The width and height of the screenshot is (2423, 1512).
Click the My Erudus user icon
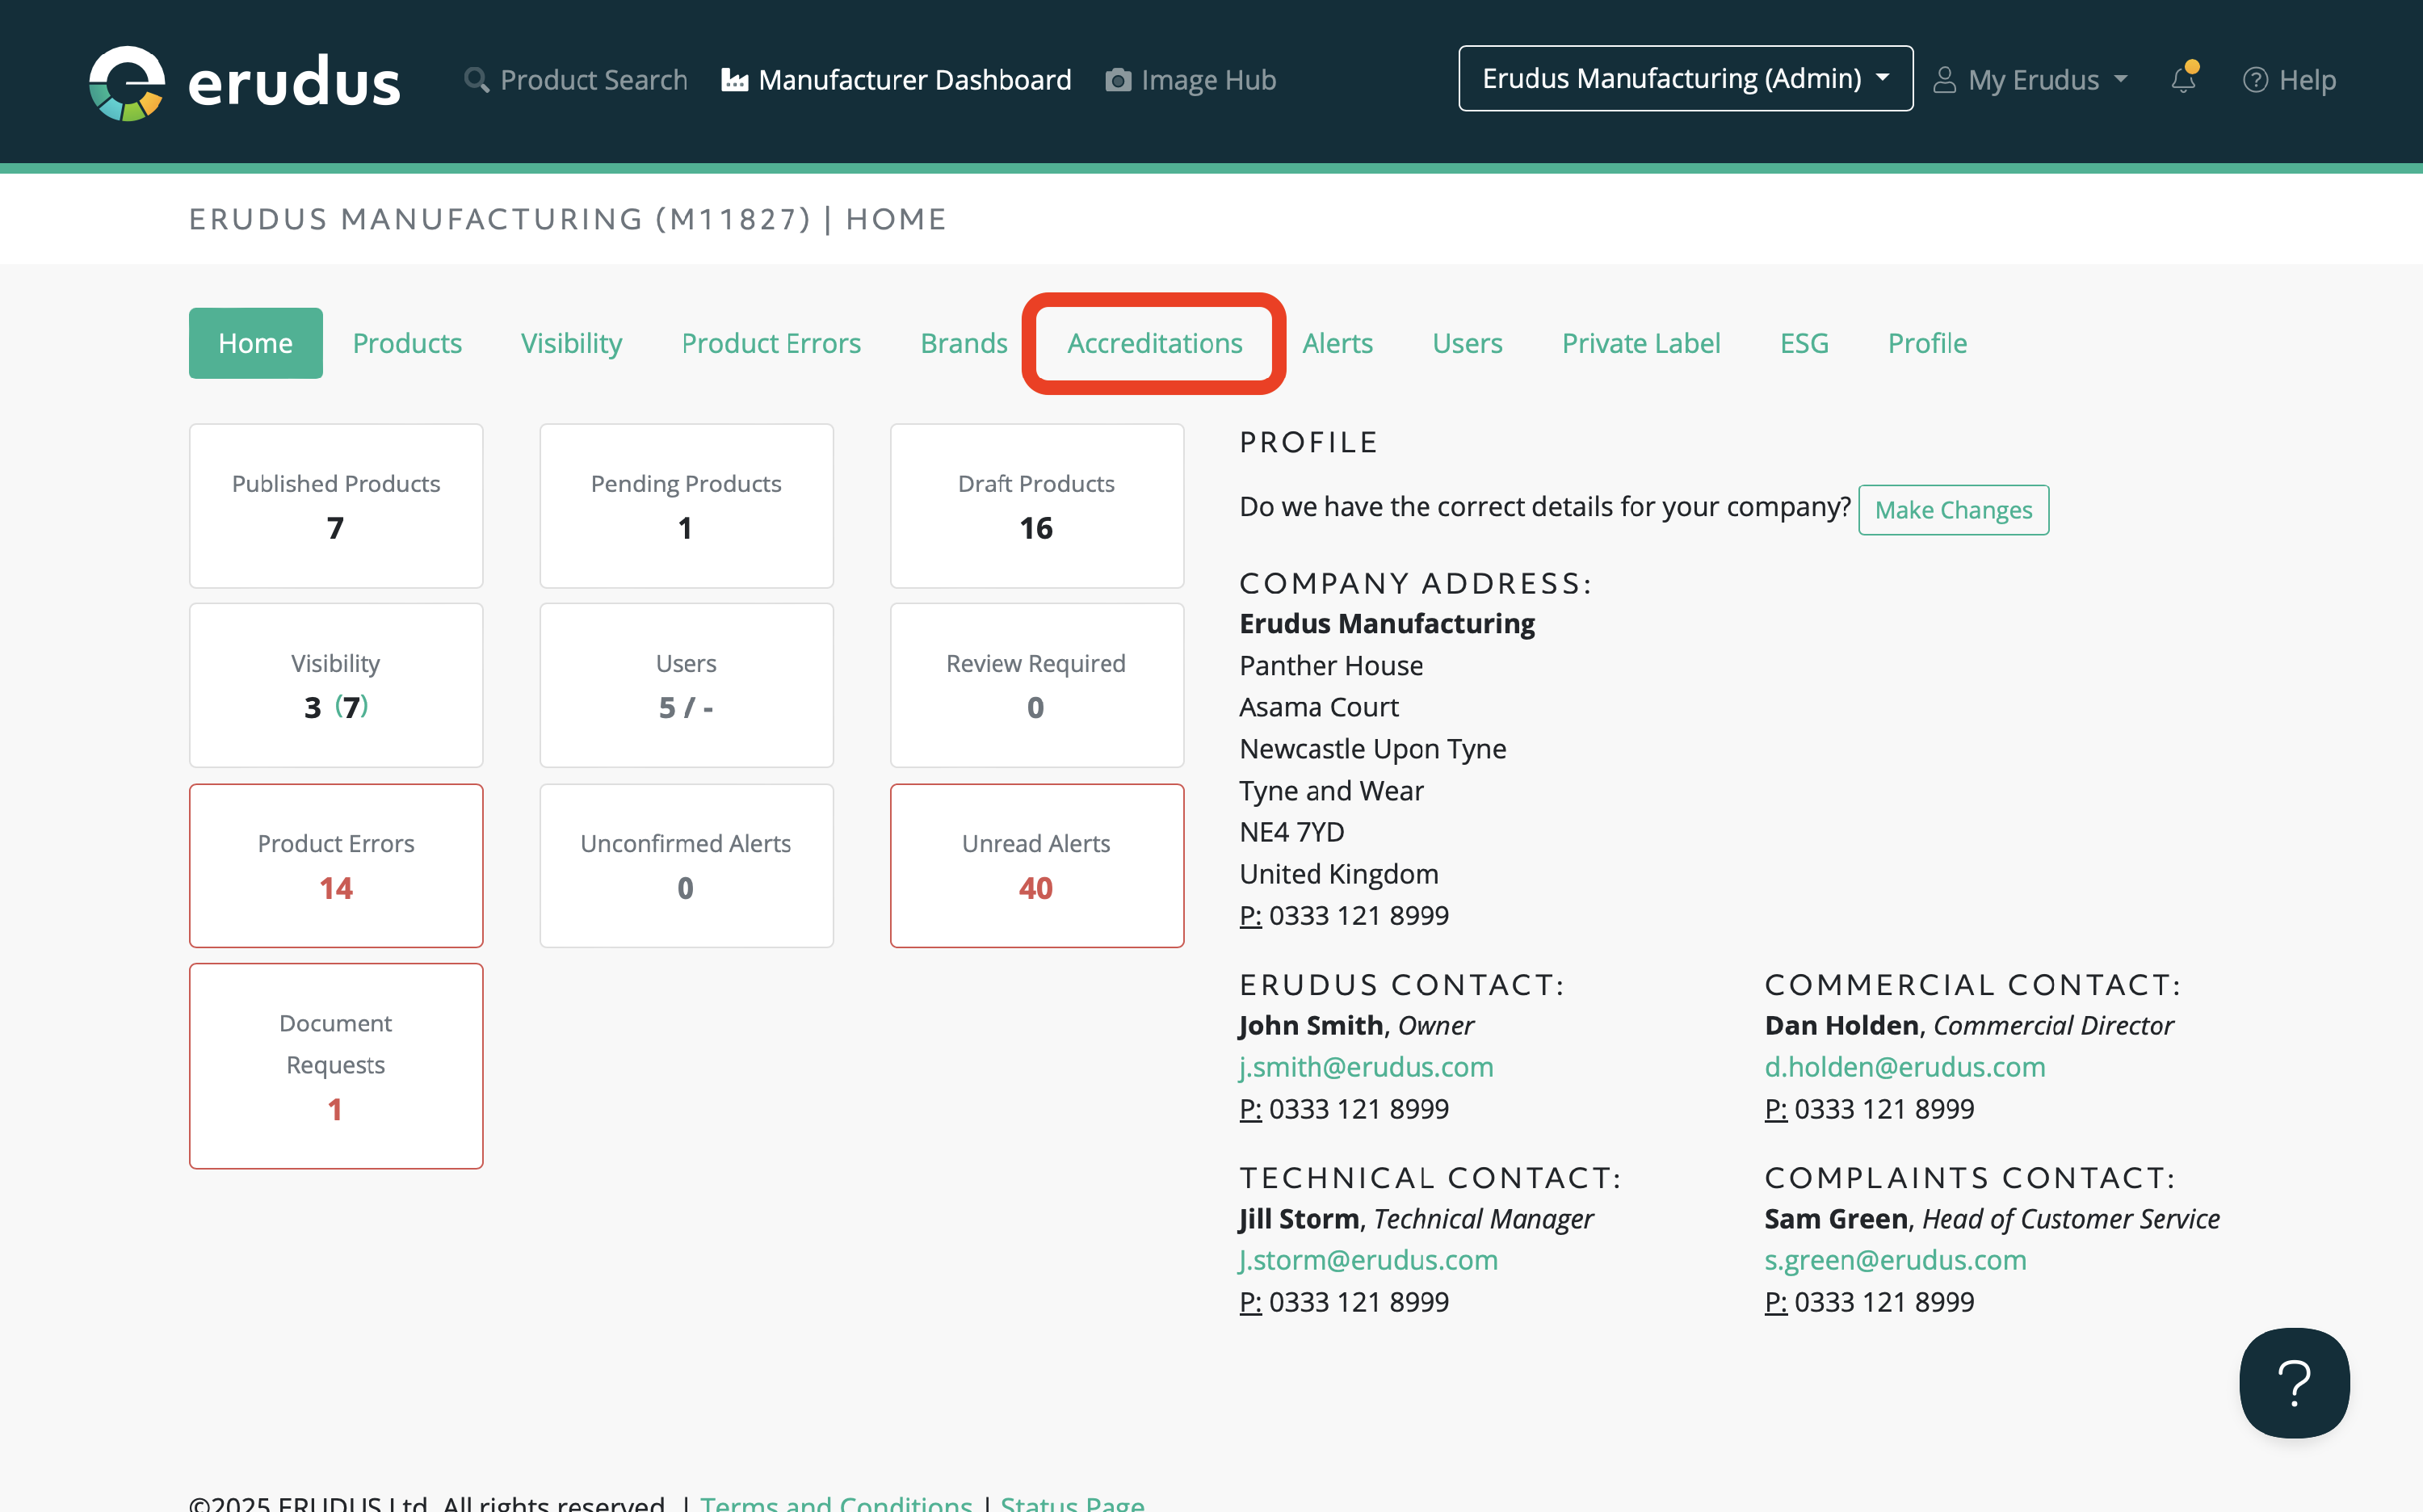tap(1944, 80)
